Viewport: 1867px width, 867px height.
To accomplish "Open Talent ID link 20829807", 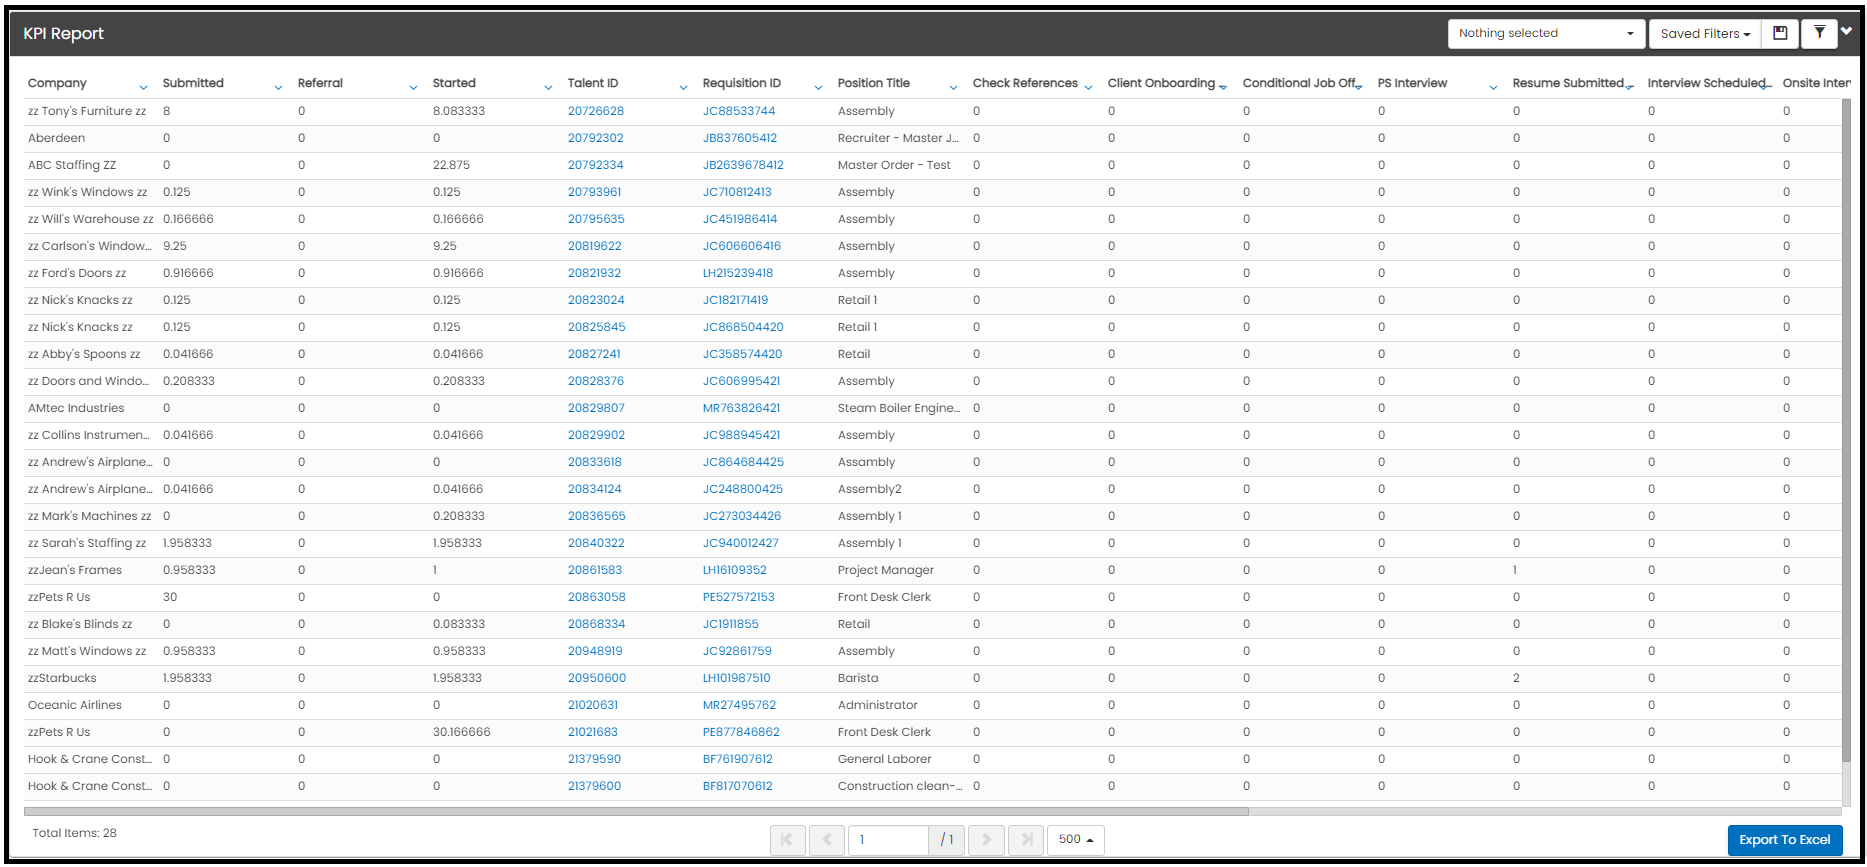I will 596,408.
